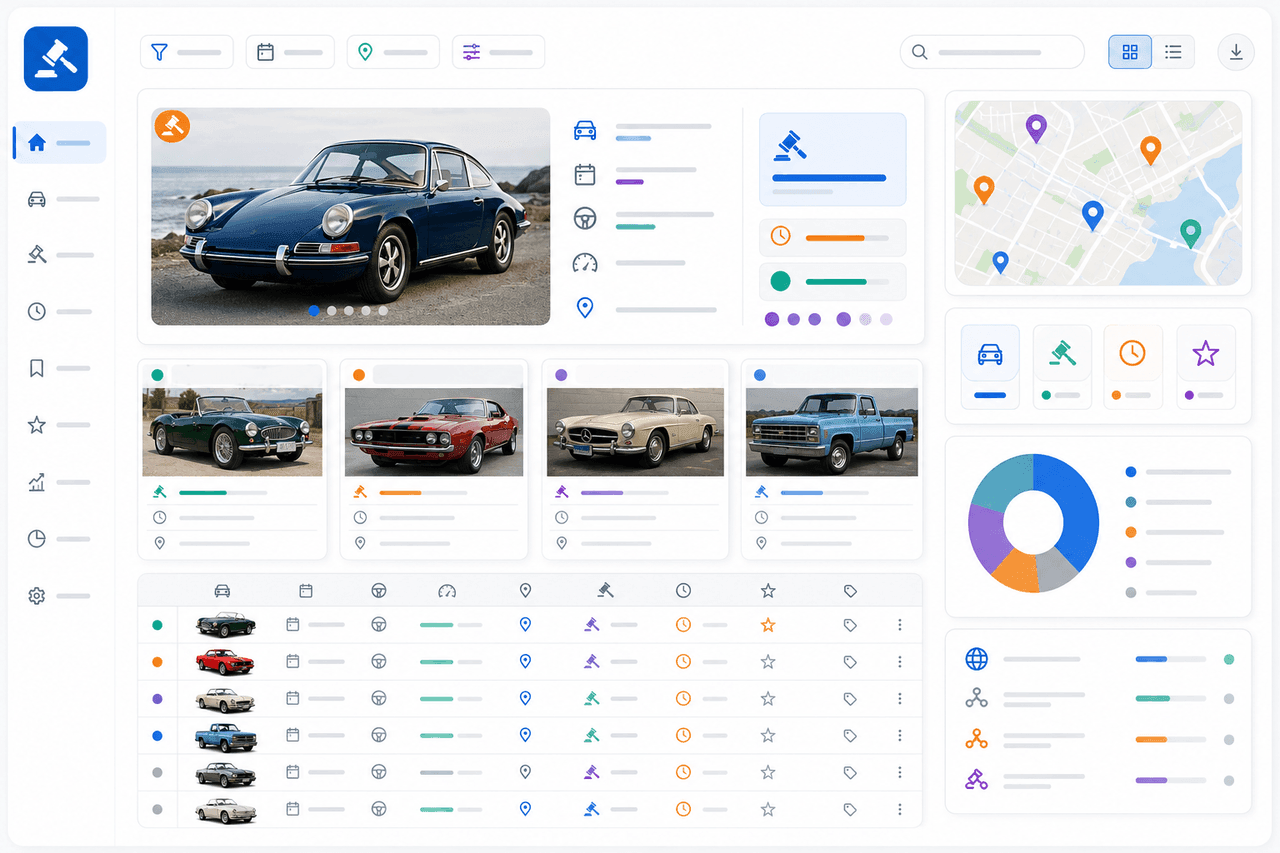Toggle favorite star on blue pickup row
The width and height of the screenshot is (1280, 853).
[768, 735]
